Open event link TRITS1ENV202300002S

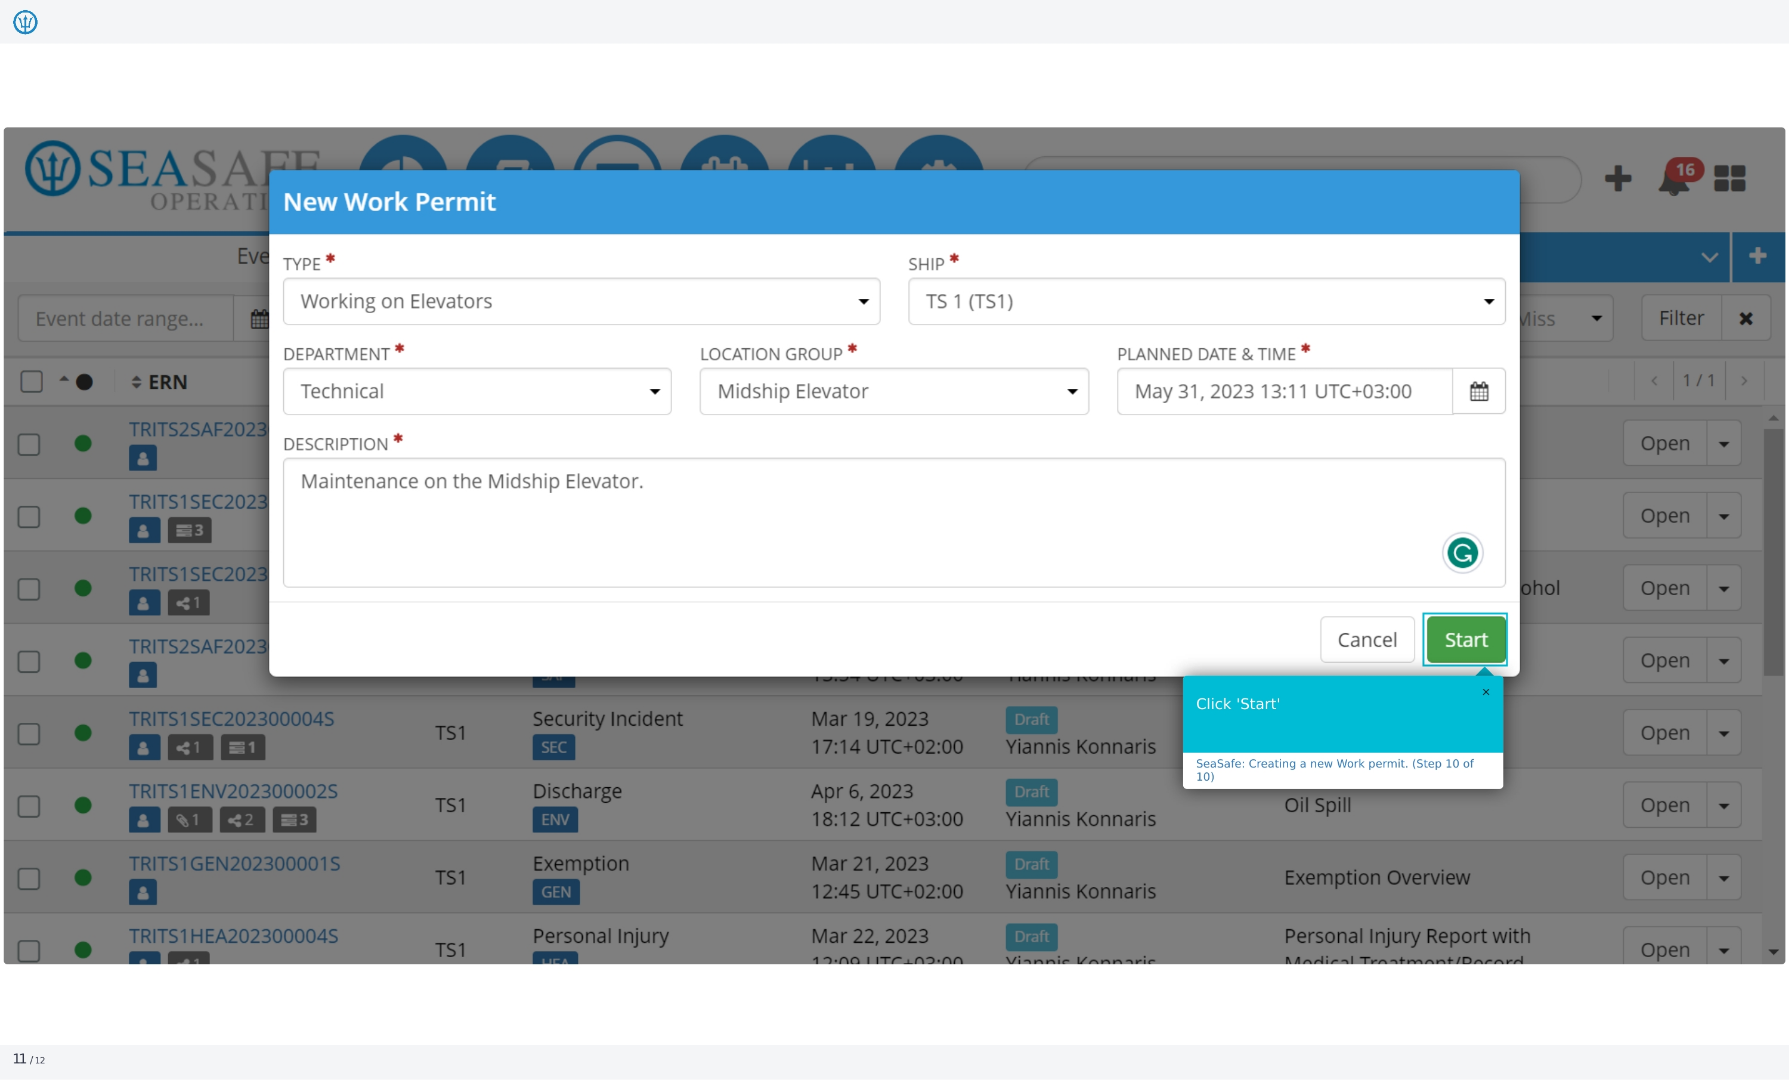[233, 791]
